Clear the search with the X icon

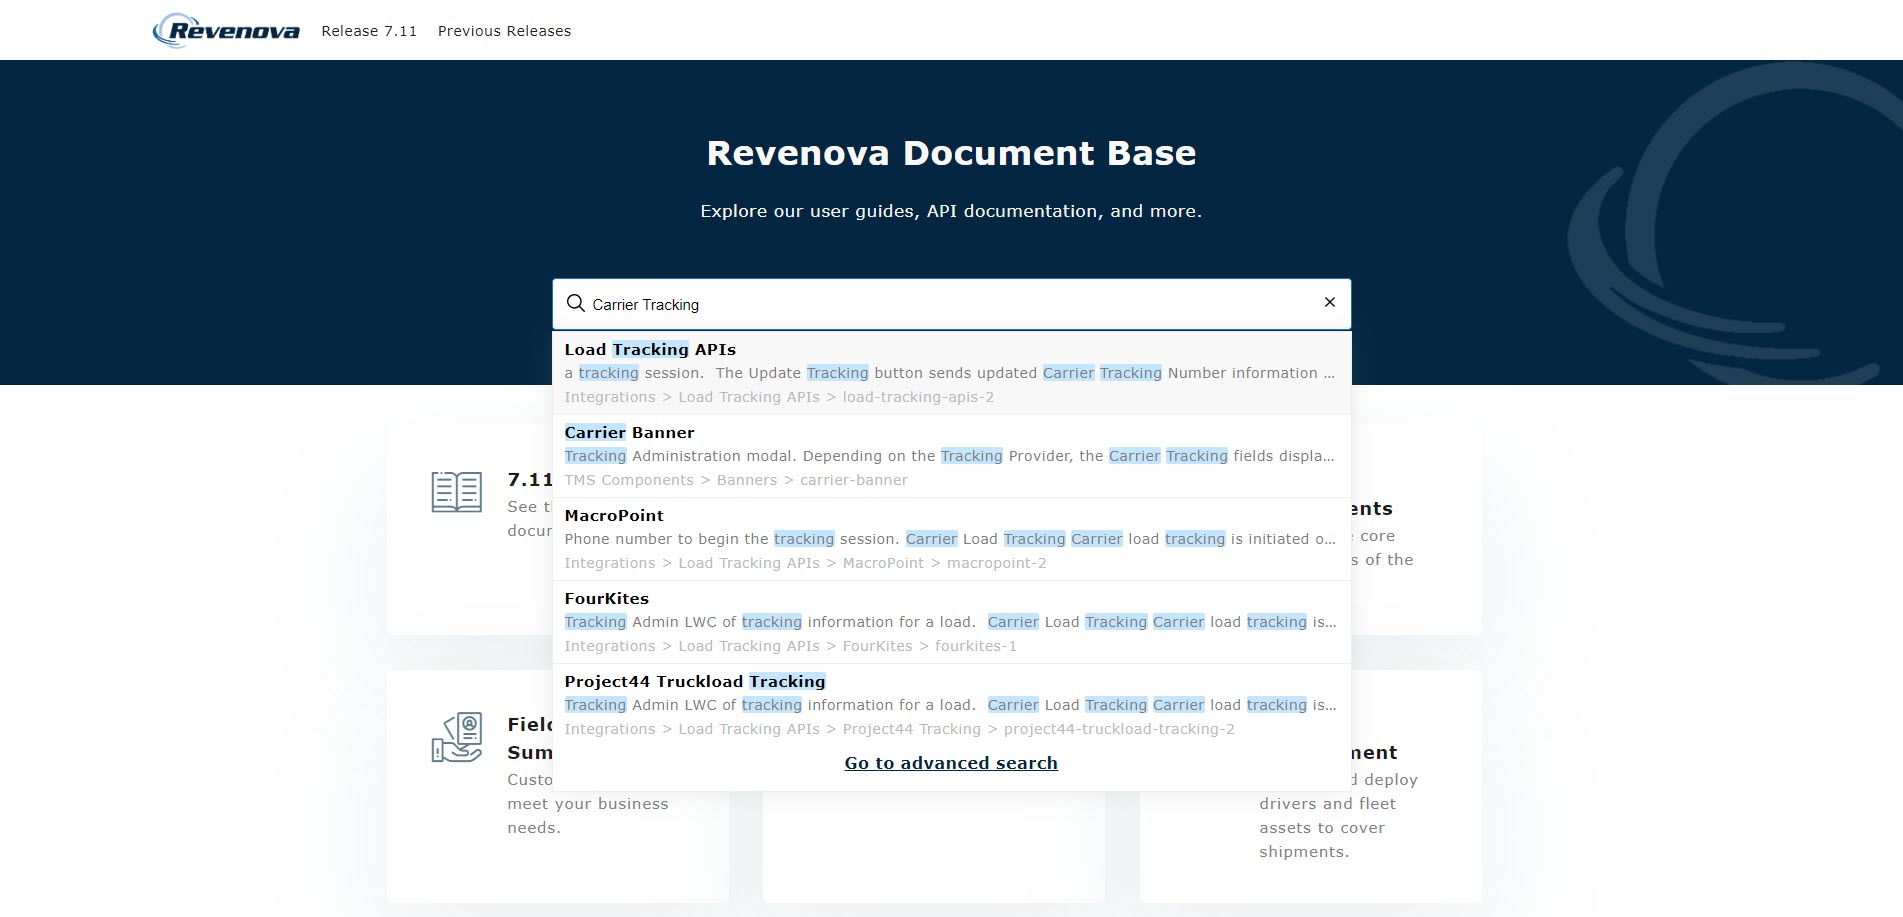(x=1329, y=302)
